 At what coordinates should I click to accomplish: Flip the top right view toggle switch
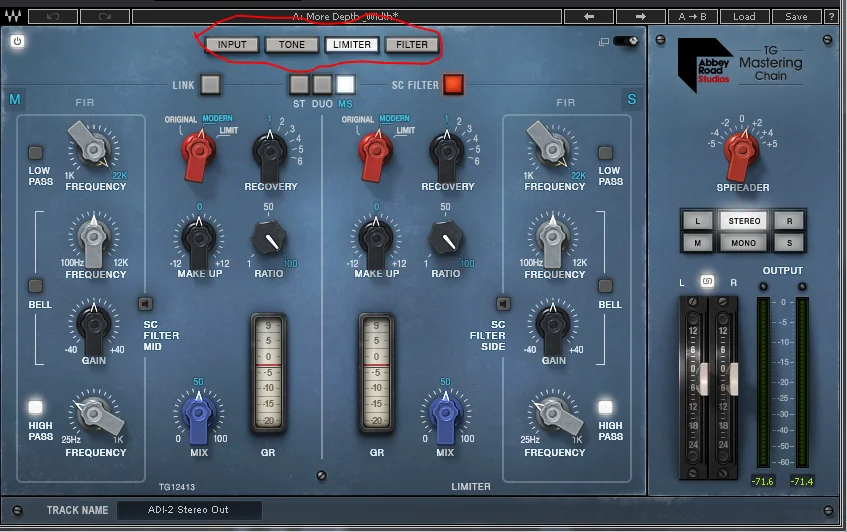pos(626,41)
